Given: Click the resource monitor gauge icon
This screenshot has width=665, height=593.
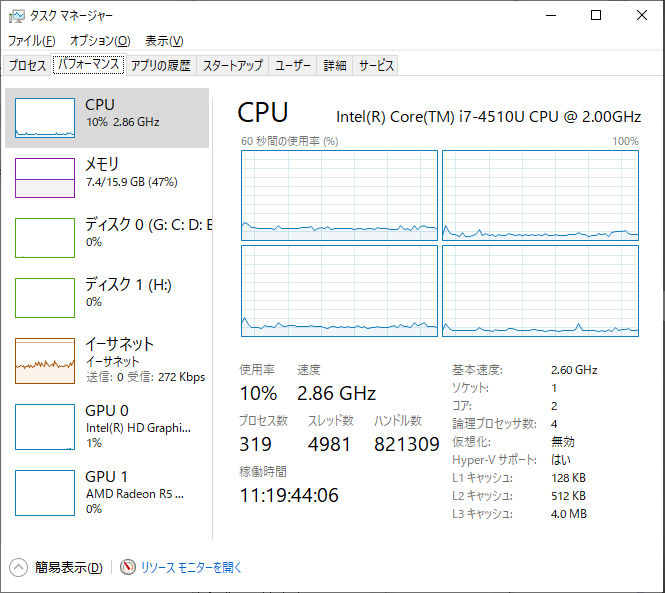Looking at the screenshot, I should click(128, 567).
